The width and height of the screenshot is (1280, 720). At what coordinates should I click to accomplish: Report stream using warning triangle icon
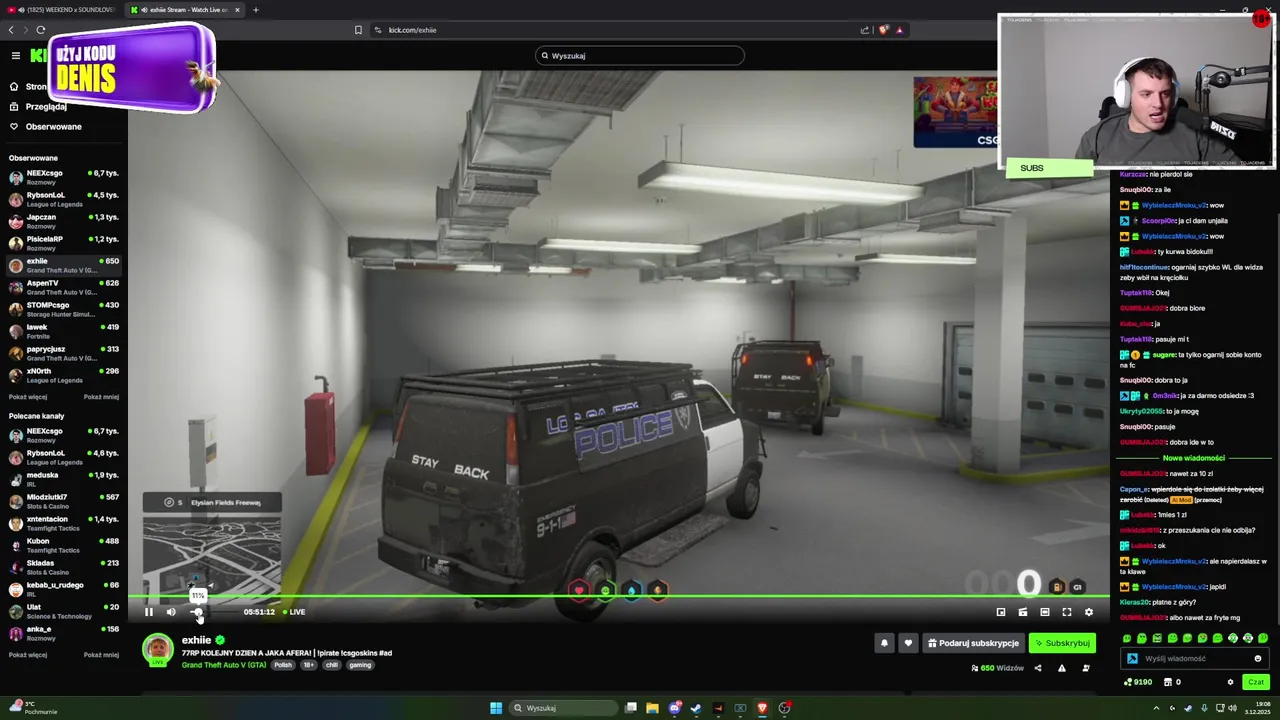click(1062, 668)
